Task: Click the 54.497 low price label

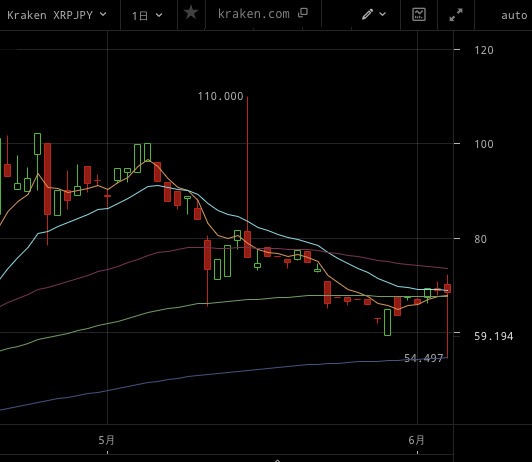Action: click(423, 358)
